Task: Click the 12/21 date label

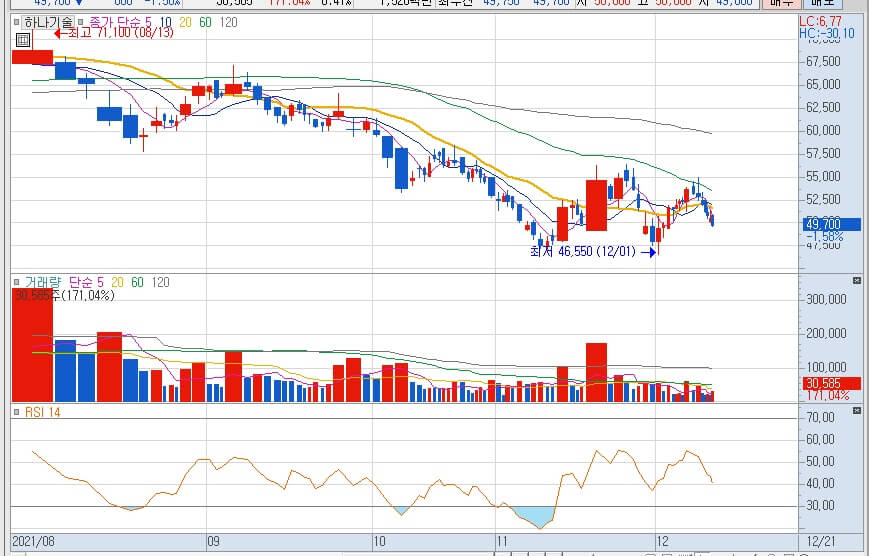Action: click(x=819, y=541)
